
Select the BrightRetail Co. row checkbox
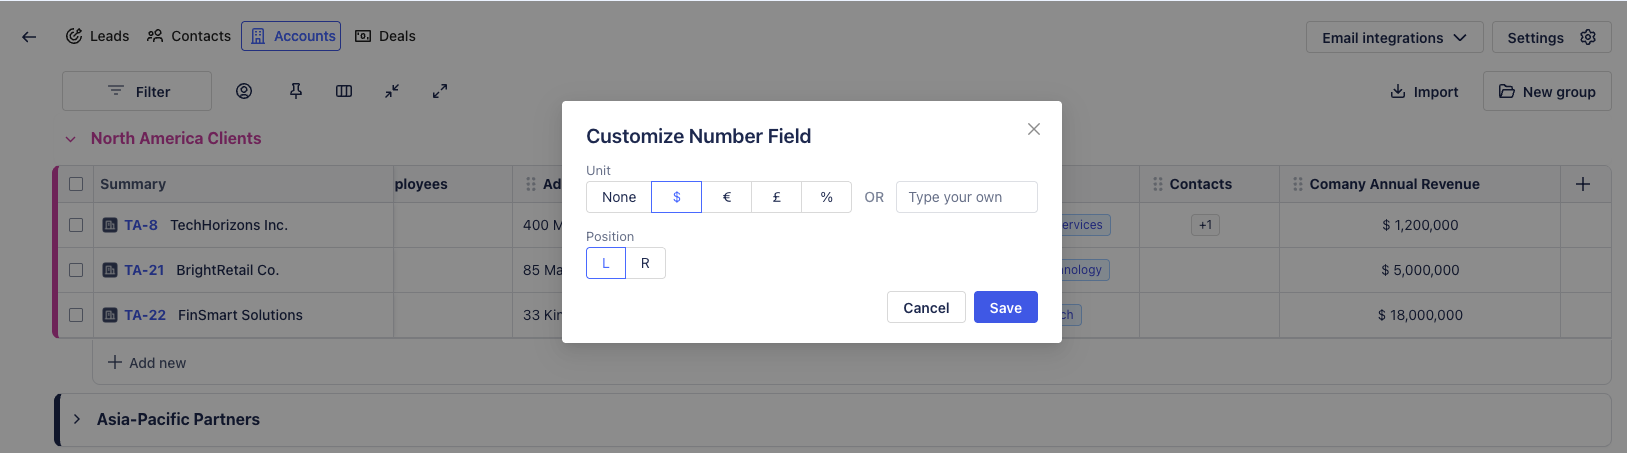tap(76, 270)
